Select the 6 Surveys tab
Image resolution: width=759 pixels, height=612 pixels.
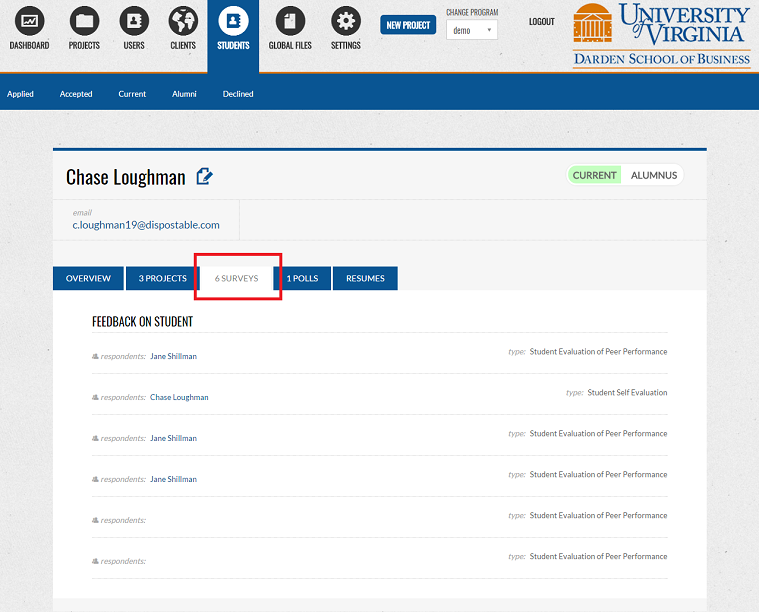pos(237,278)
